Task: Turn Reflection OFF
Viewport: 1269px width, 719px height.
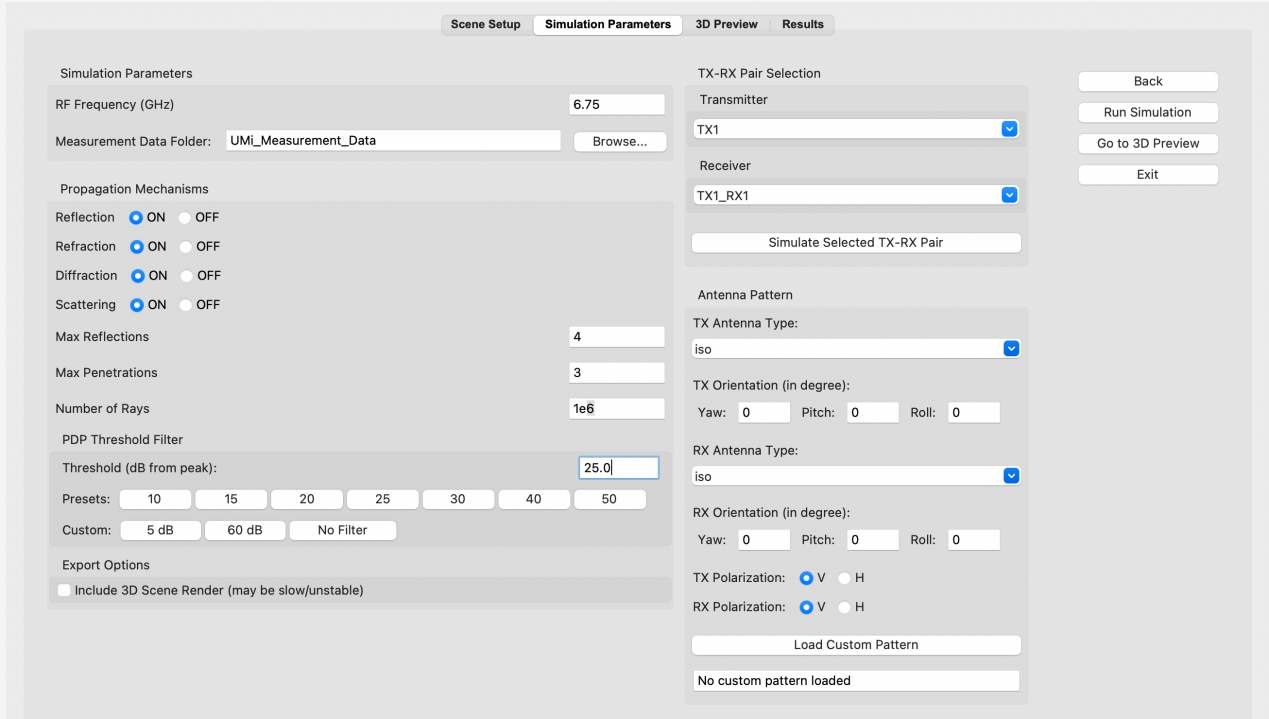Action: click(x=186, y=218)
